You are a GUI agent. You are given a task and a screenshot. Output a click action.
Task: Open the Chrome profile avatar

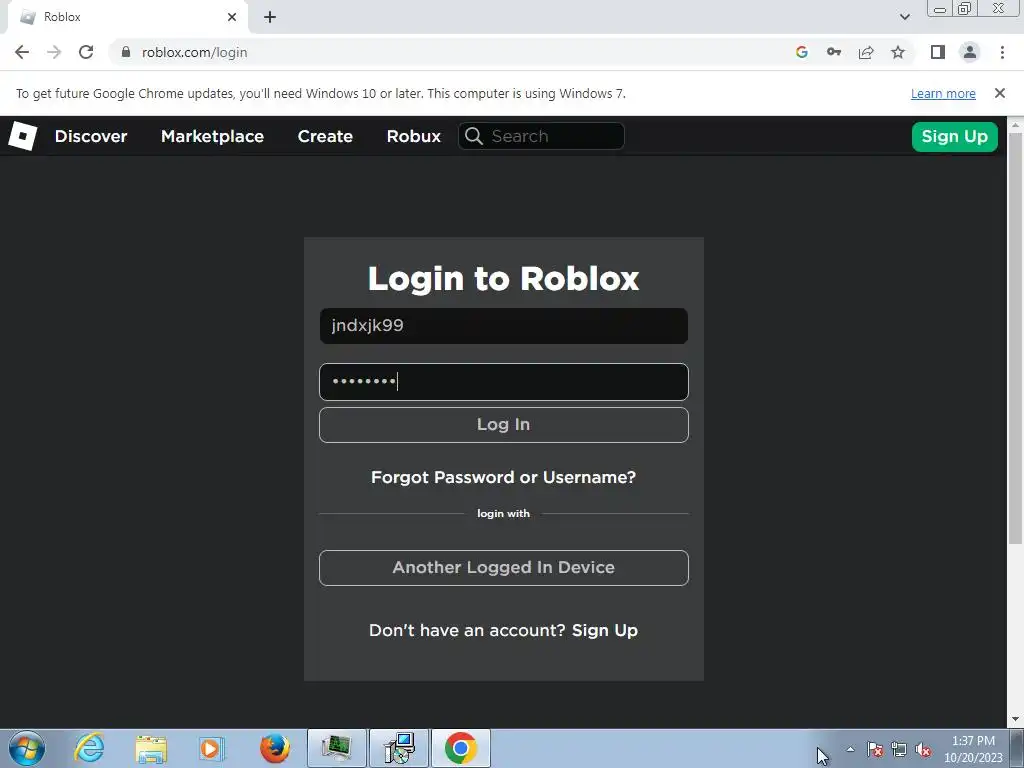coord(970,52)
